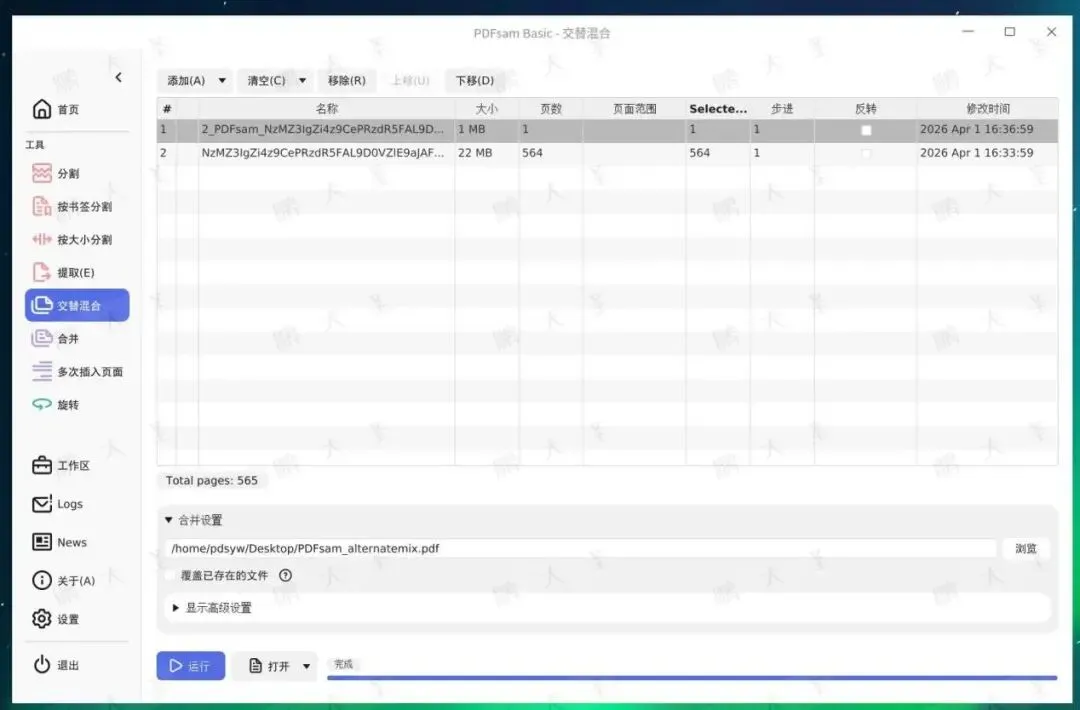Click the 步进 column header
Image resolution: width=1080 pixels, height=710 pixels.
click(782, 109)
